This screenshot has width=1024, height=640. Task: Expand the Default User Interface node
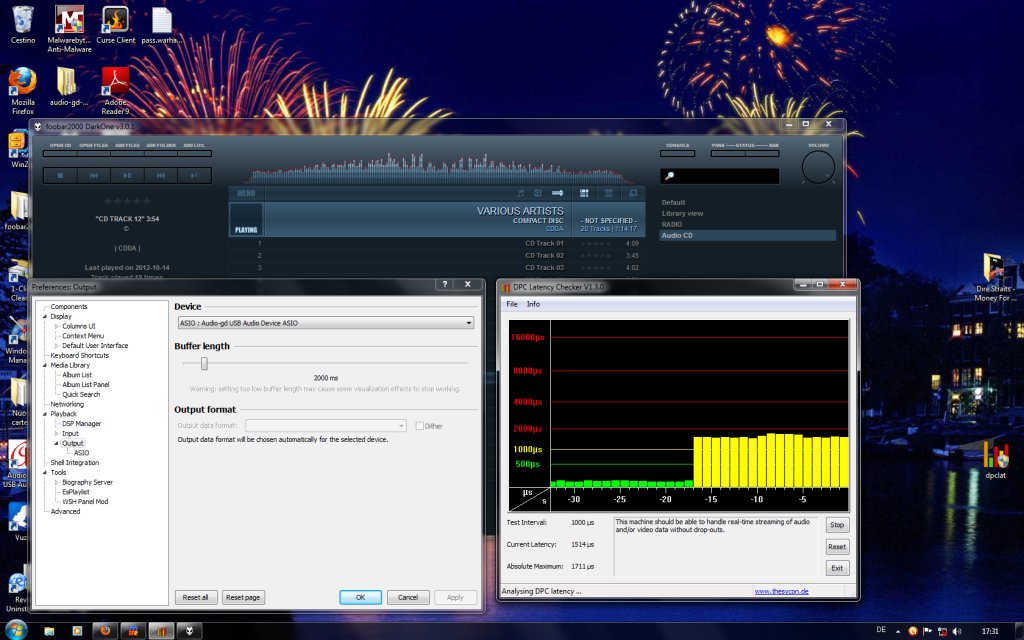(57, 346)
